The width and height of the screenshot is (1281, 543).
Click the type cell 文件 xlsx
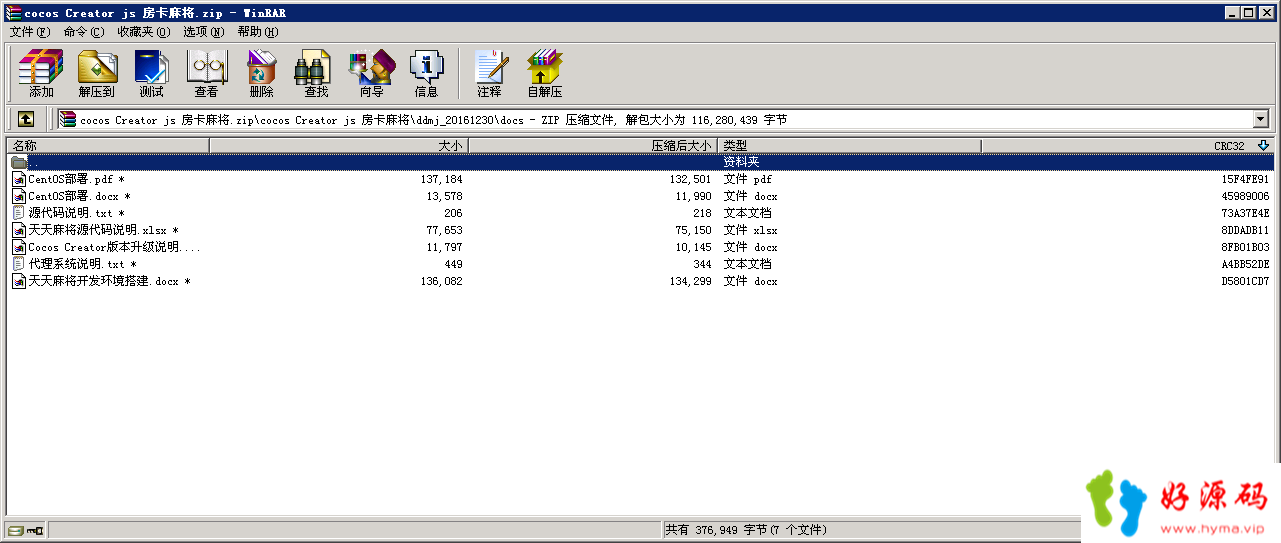[x=750, y=230]
